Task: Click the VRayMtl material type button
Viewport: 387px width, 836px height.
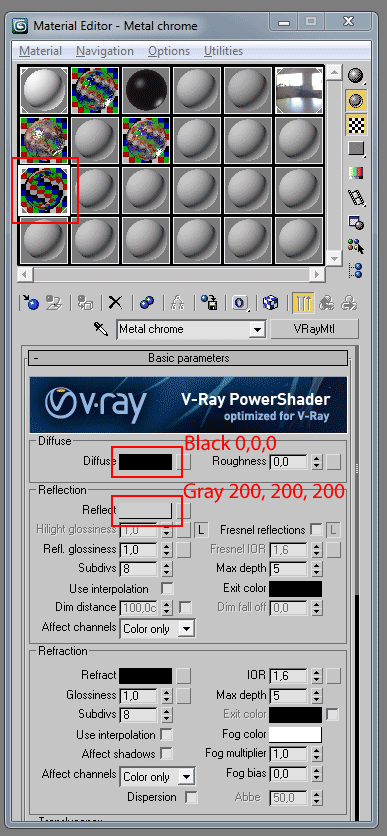Action: [x=314, y=328]
